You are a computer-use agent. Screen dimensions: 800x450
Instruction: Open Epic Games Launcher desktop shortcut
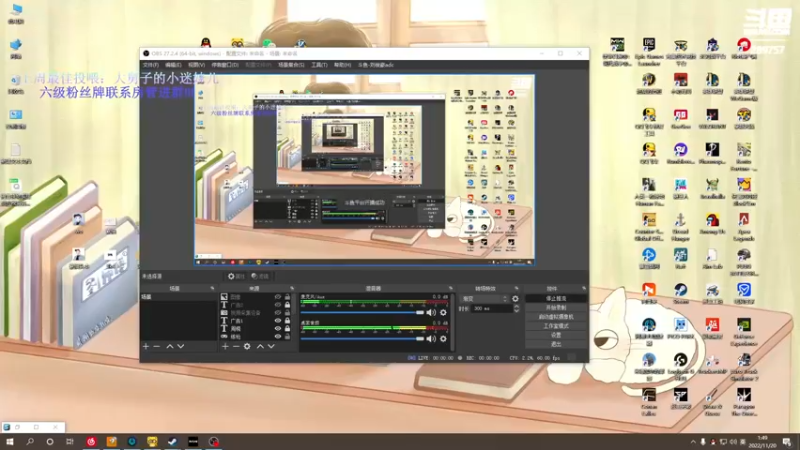click(649, 51)
